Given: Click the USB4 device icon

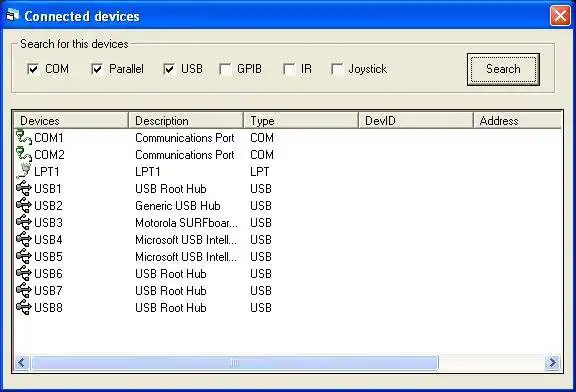Looking at the screenshot, I should [24, 240].
